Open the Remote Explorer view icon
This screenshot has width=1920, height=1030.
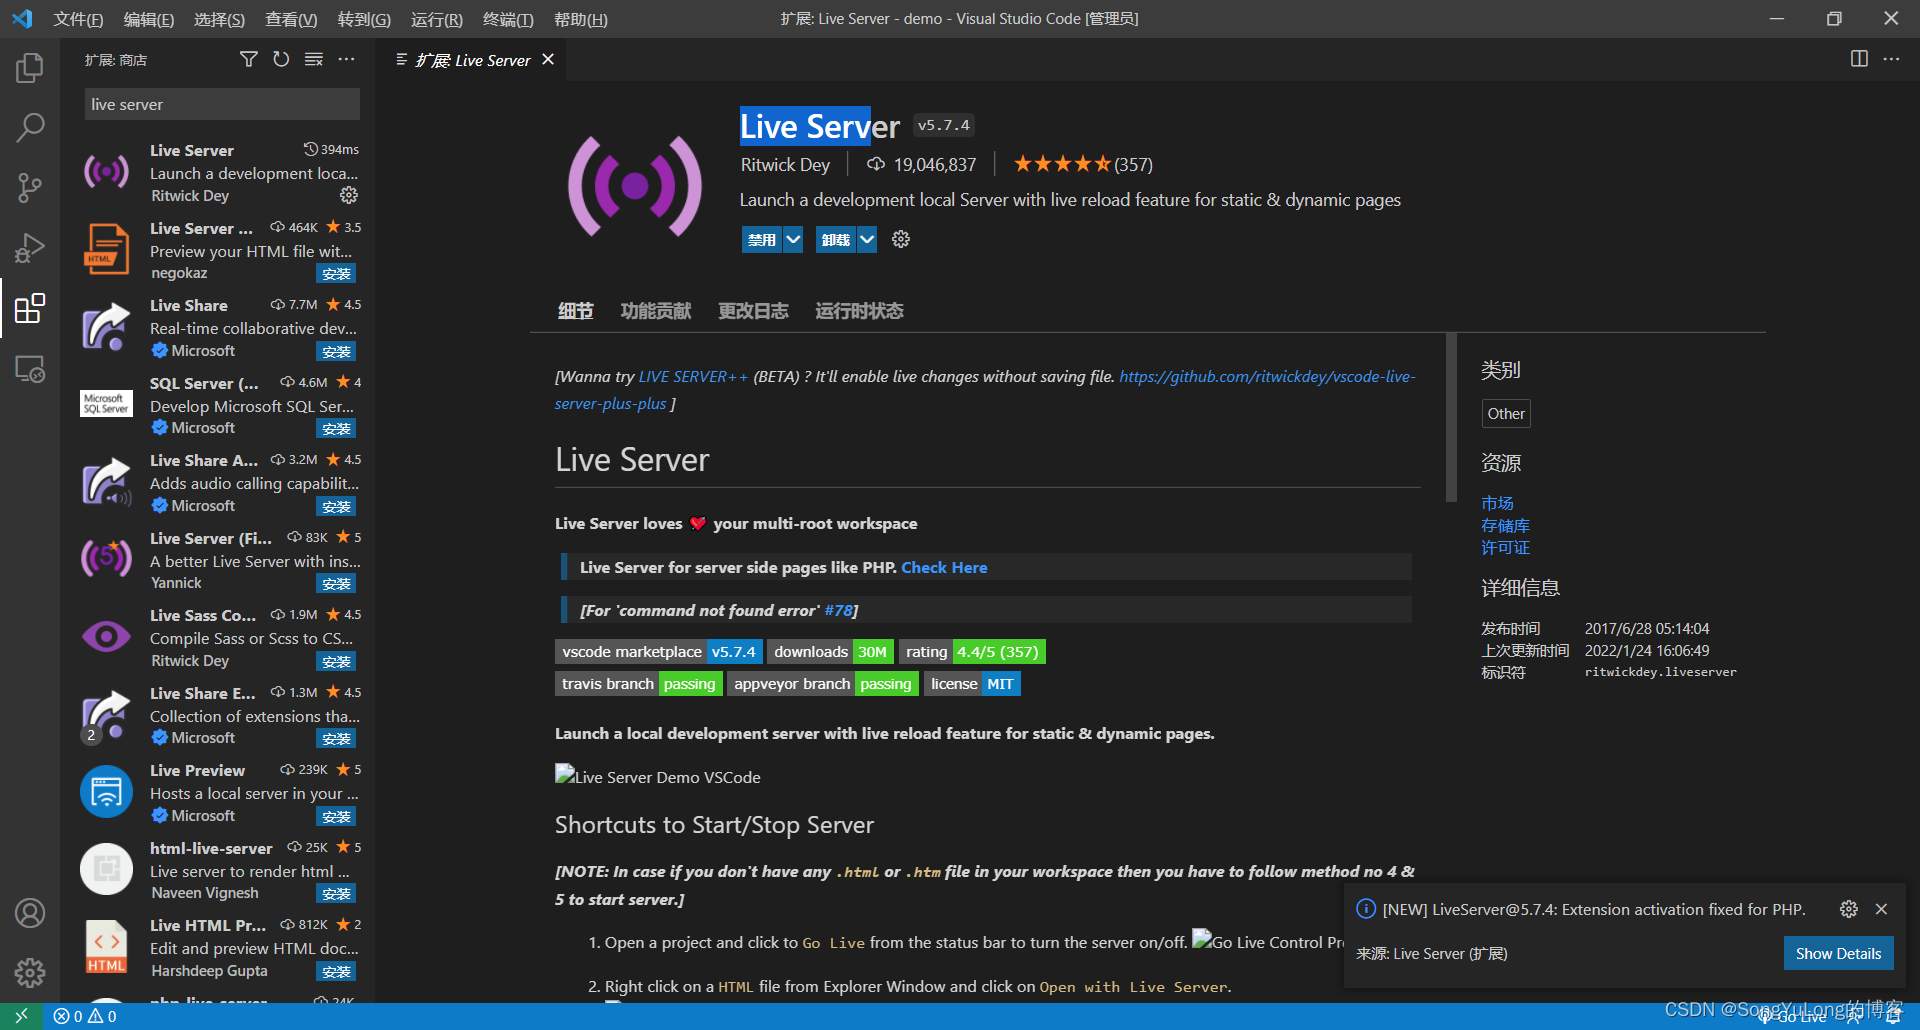coord(30,369)
